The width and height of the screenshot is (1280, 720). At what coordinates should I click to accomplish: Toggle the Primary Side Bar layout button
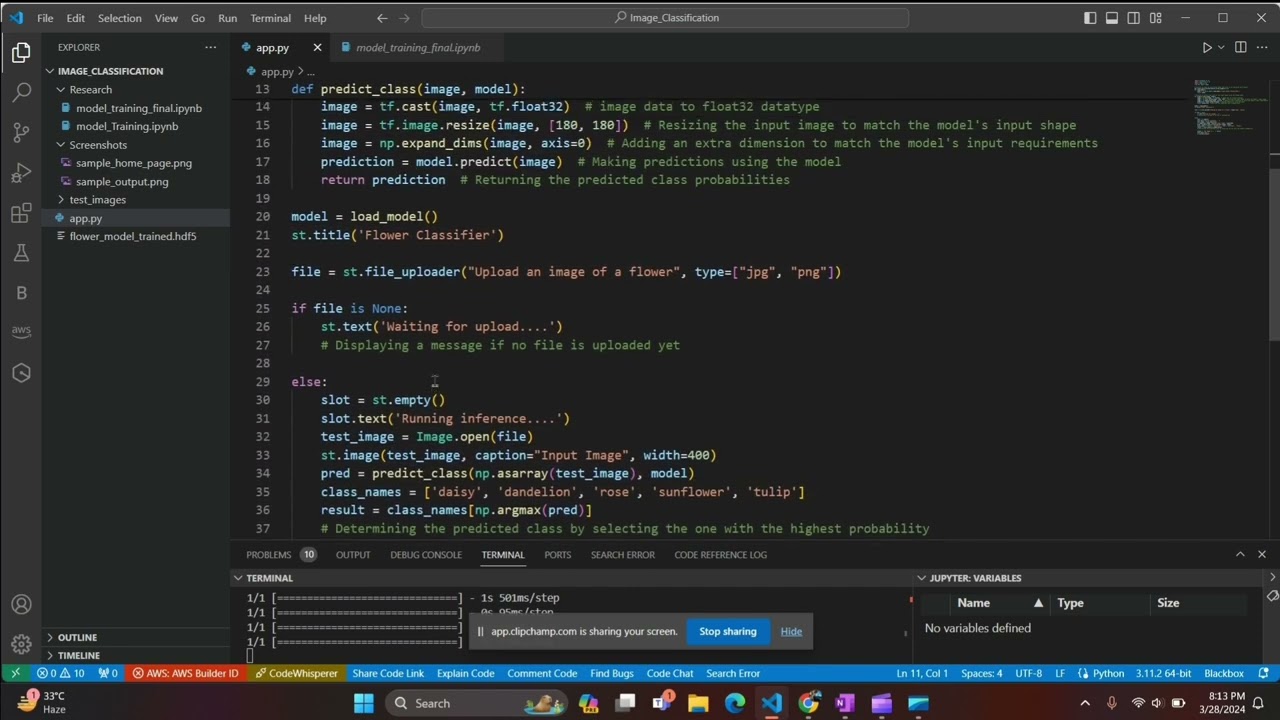point(1090,18)
